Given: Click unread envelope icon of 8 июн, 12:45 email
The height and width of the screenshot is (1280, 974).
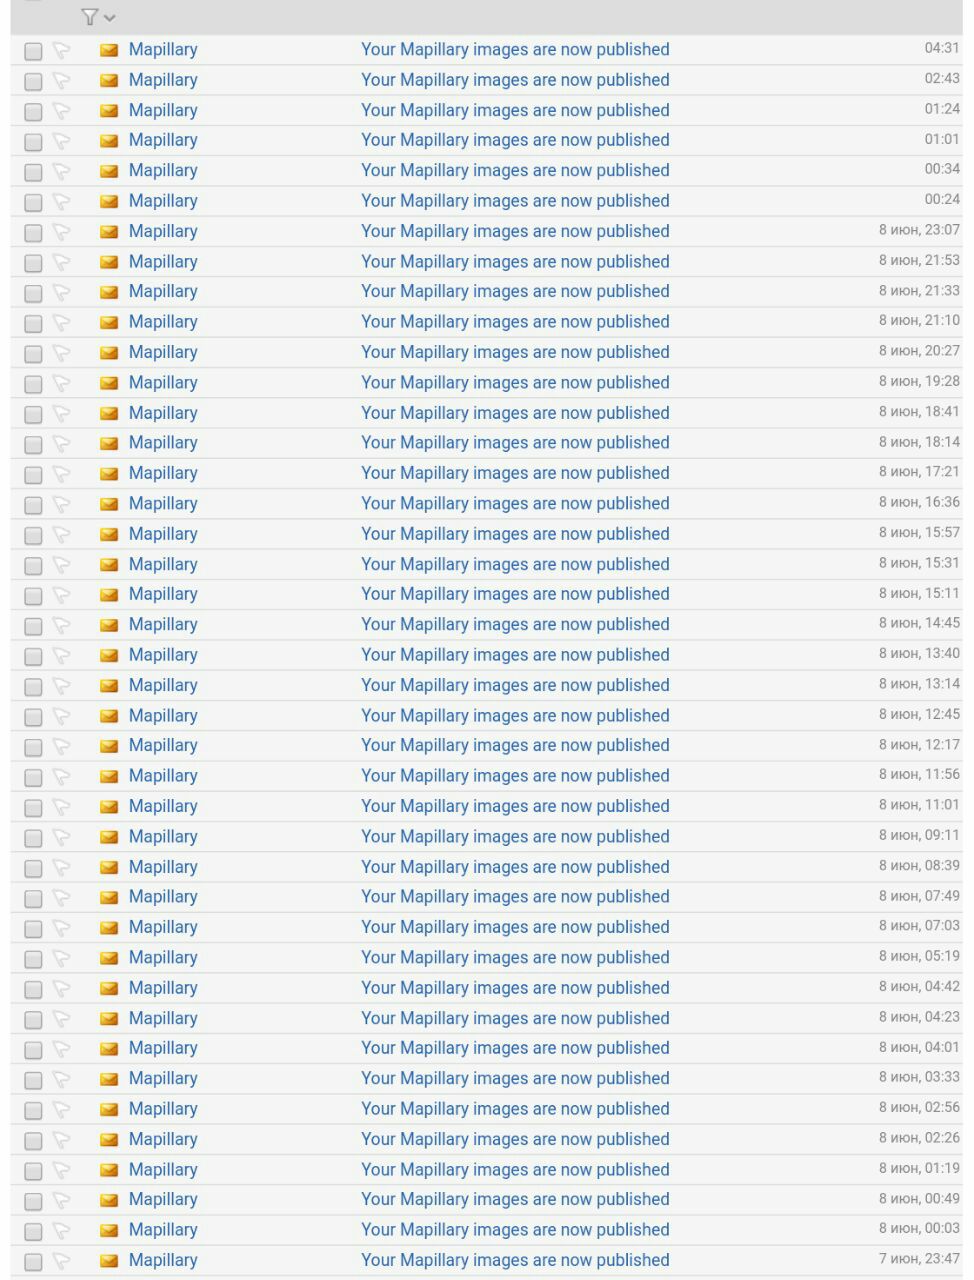Looking at the screenshot, I should (109, 716).
